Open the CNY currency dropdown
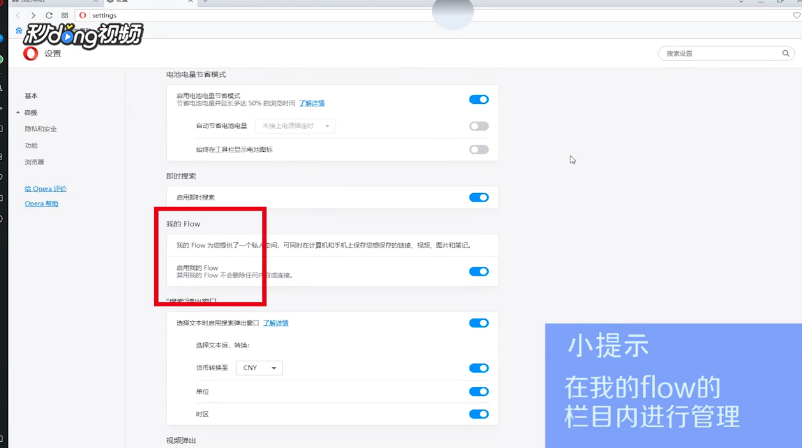 259,368
